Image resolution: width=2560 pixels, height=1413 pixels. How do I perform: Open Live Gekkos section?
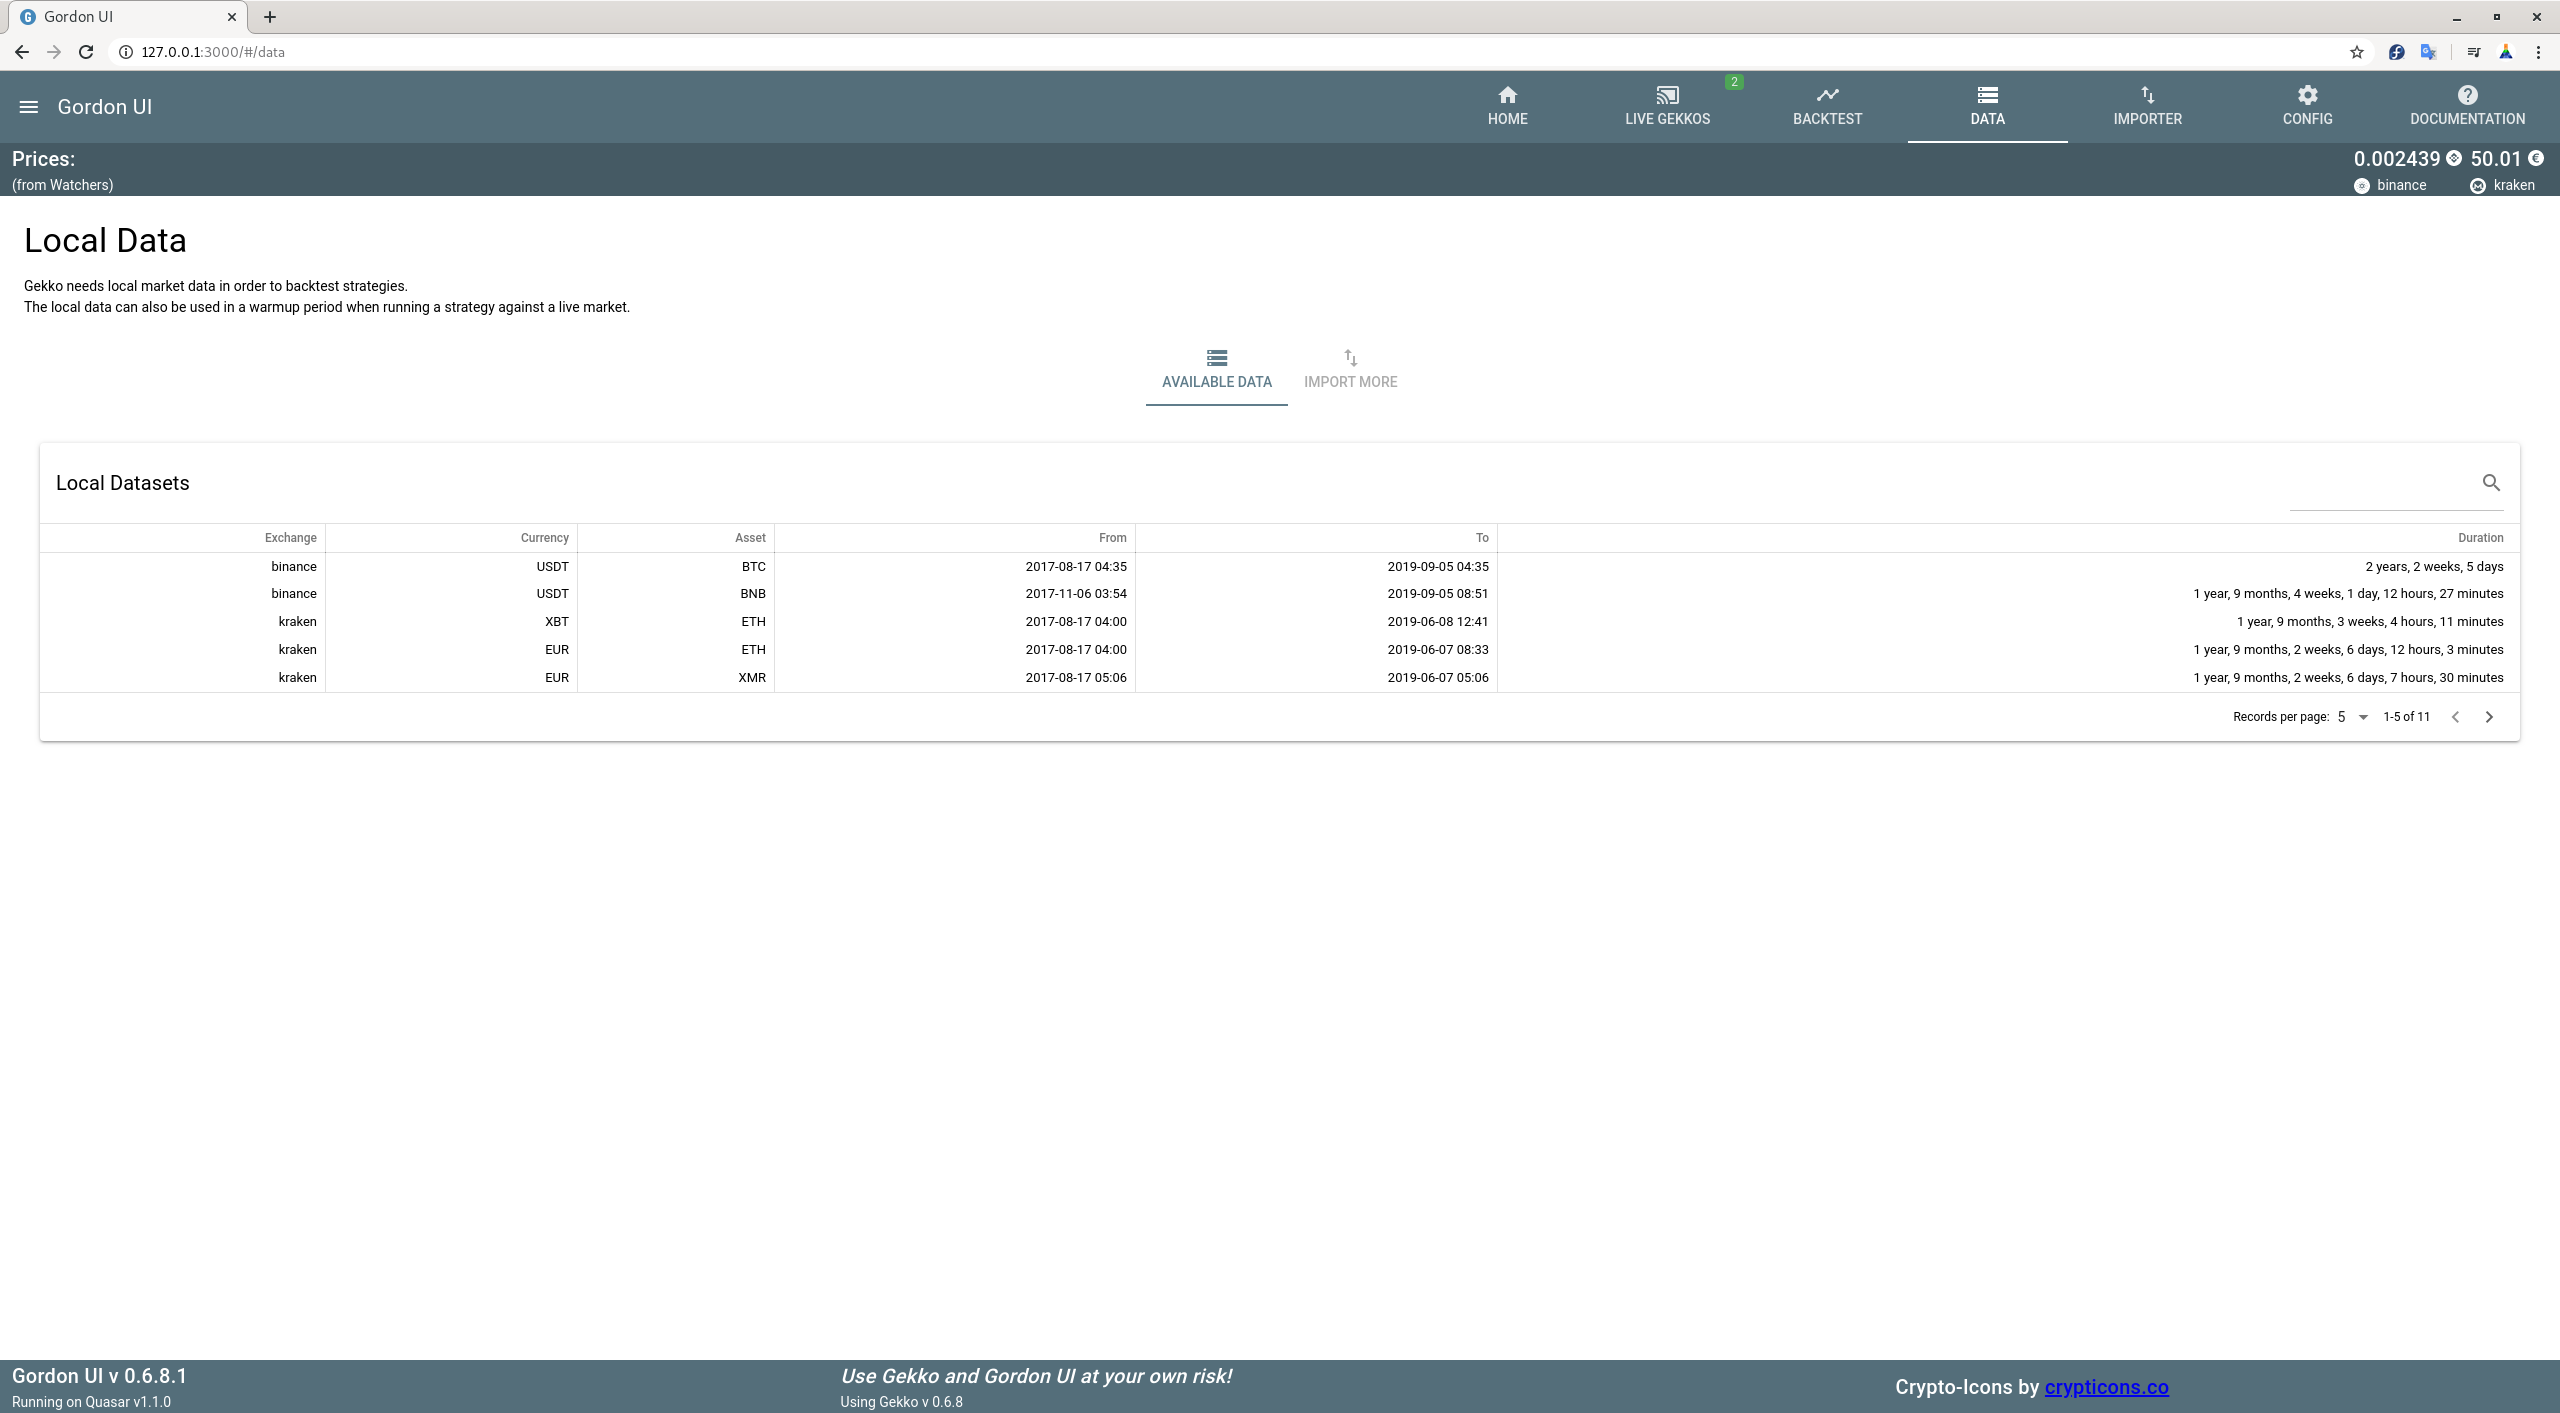click(1667, 106)
